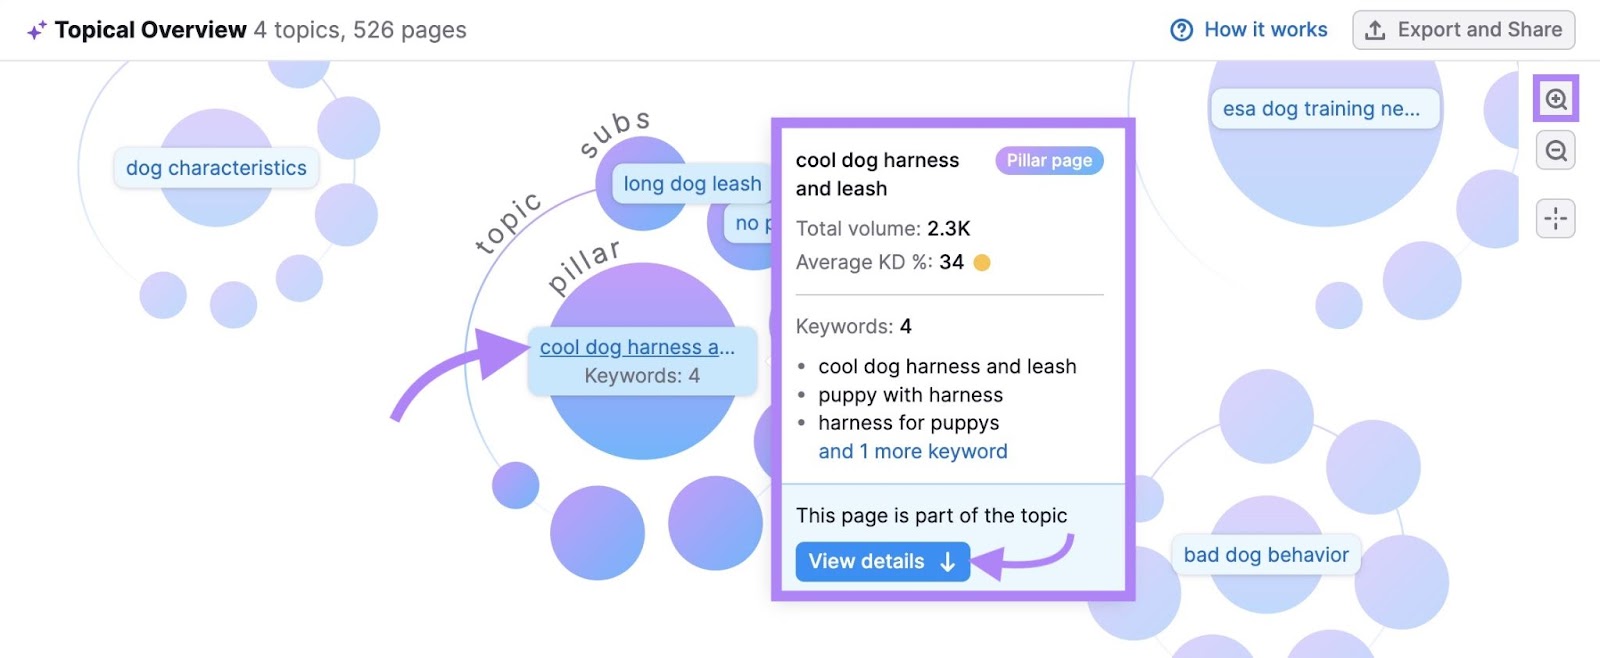Open the 'cool dog harness a...' pillar link

point(637,347)
